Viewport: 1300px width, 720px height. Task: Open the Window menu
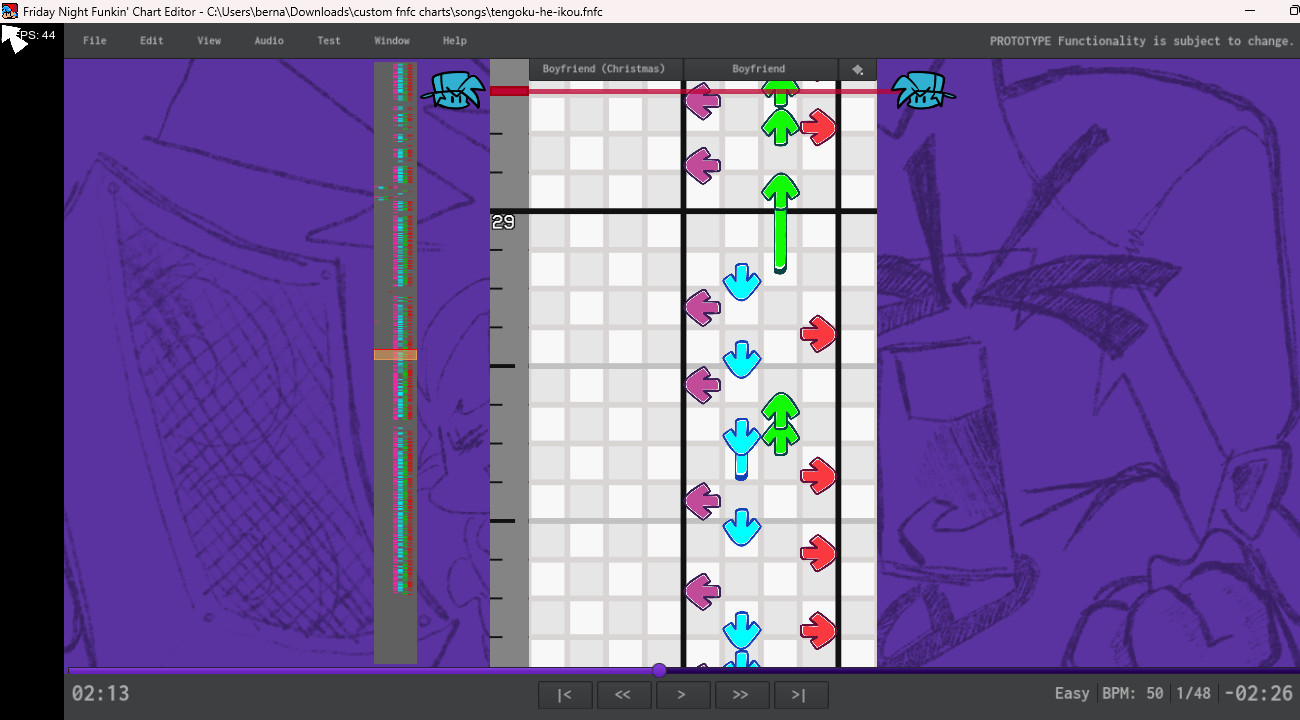[x=392, y=41]
